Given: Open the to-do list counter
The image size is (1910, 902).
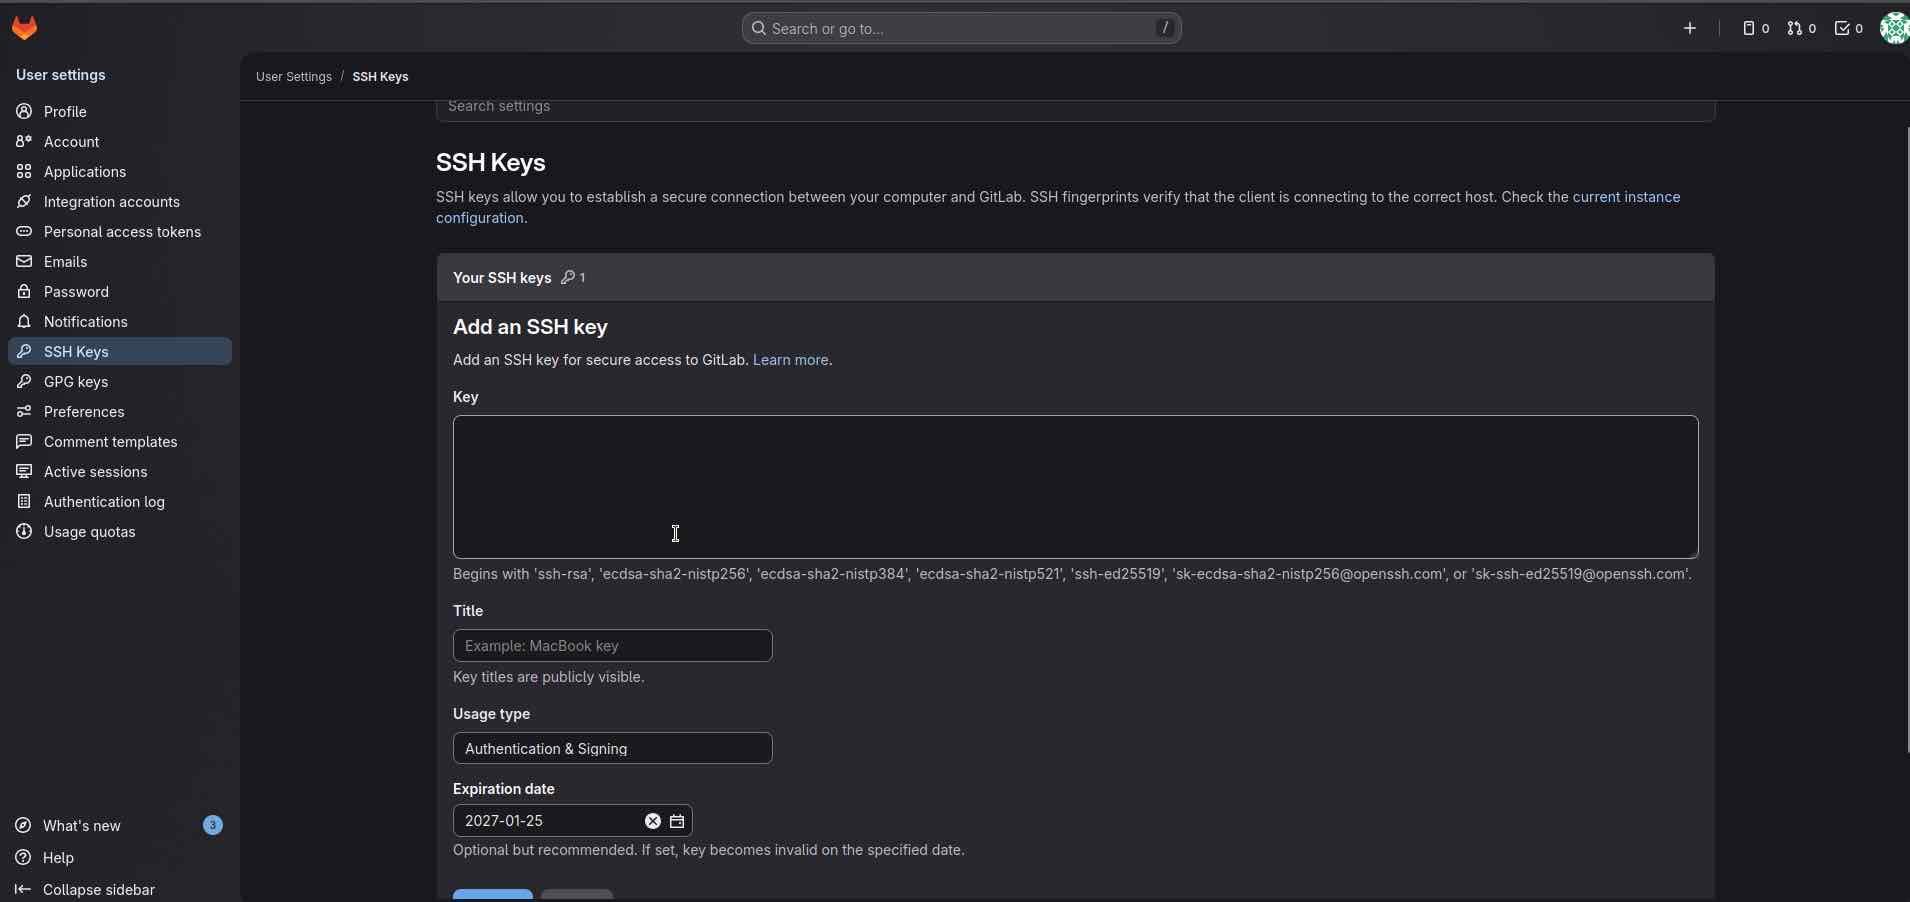Looking at the screenshot, I should point(1849,28).
